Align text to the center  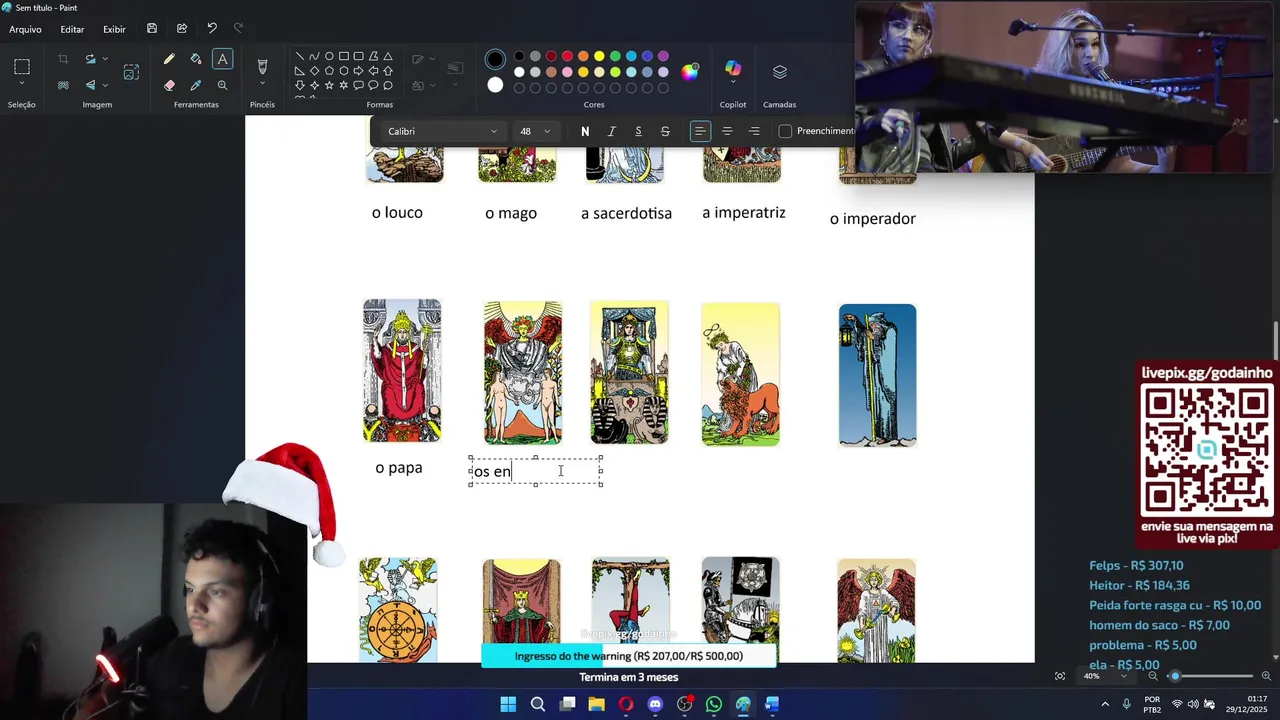pos(727,131)
